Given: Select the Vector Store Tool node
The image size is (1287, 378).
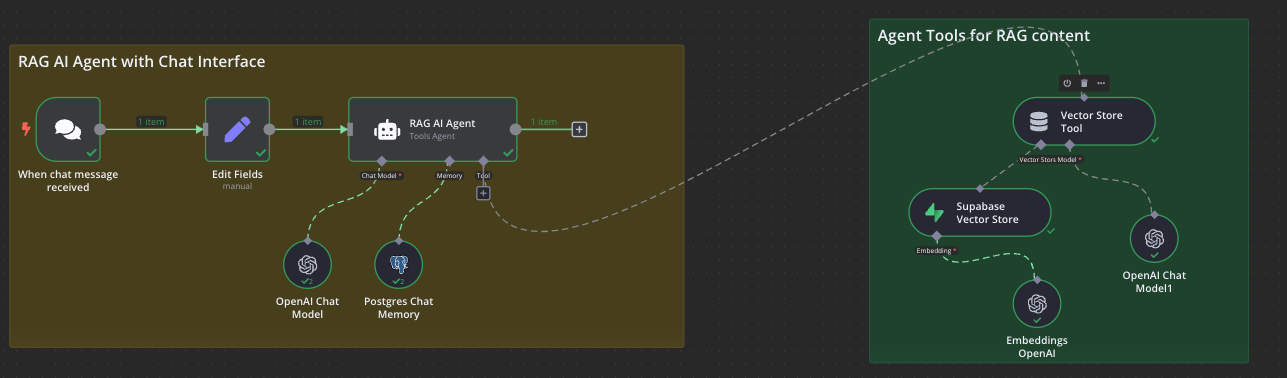Looking at the screenshot, I should coord(1085,121).
